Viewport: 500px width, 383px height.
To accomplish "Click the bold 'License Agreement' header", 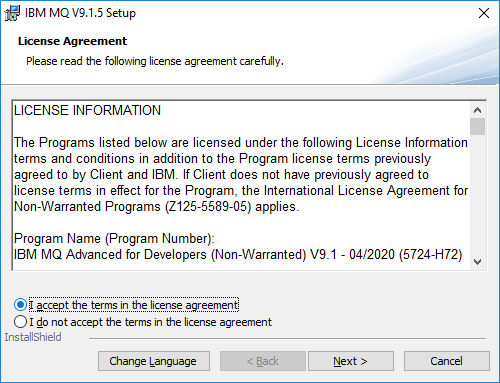I will click(x=72, y=41).
